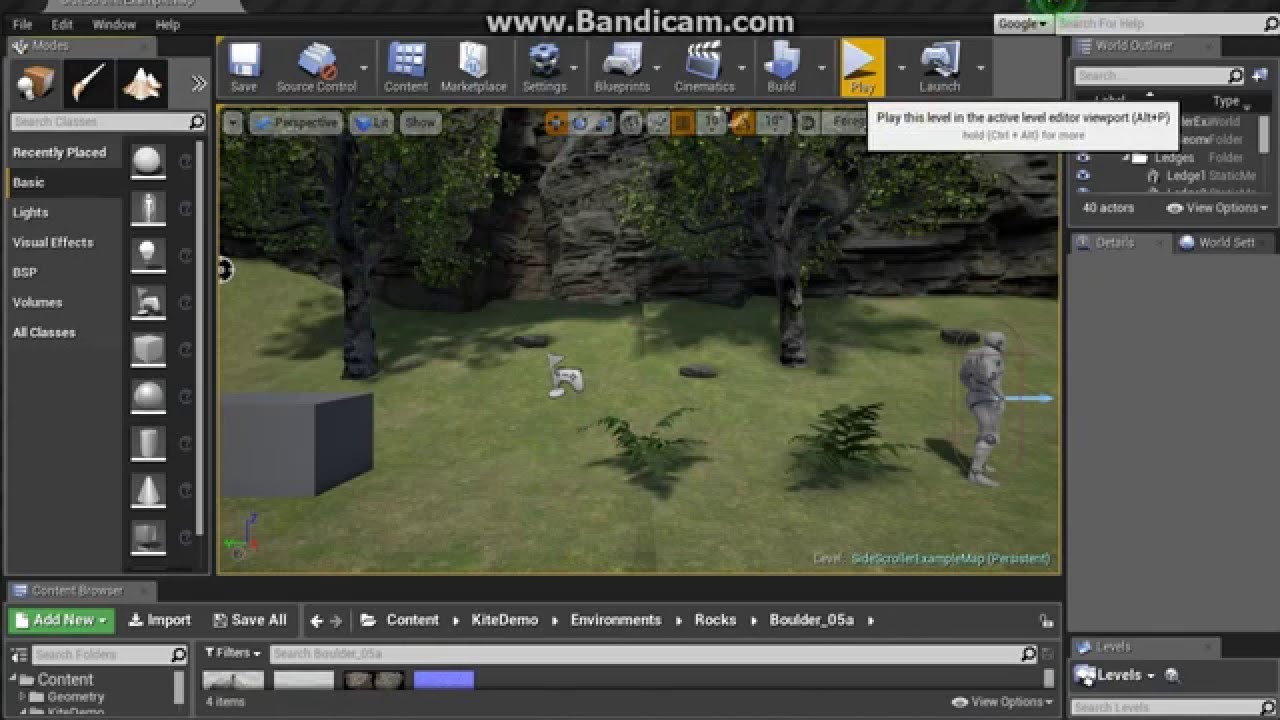Open the Edit menu

click(x=62, y=24)
